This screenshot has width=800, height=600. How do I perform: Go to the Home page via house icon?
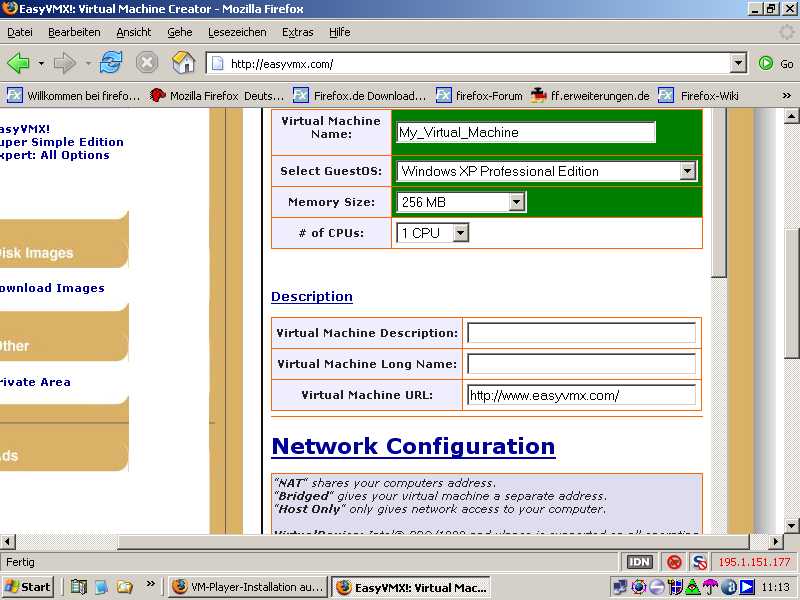pyautogui.click(x=183, y=63)
